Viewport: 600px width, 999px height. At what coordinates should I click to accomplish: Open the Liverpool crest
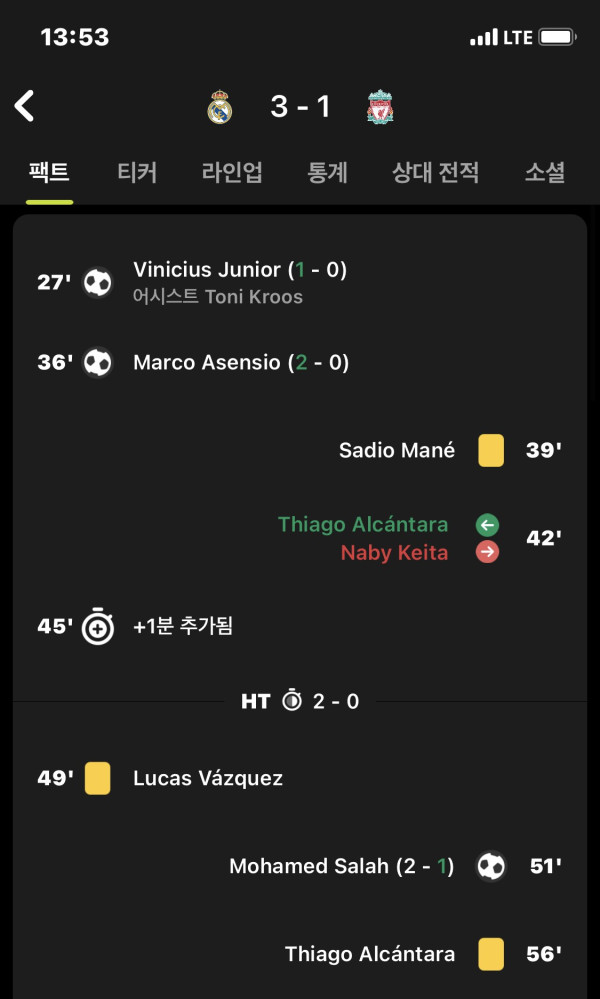380,106
